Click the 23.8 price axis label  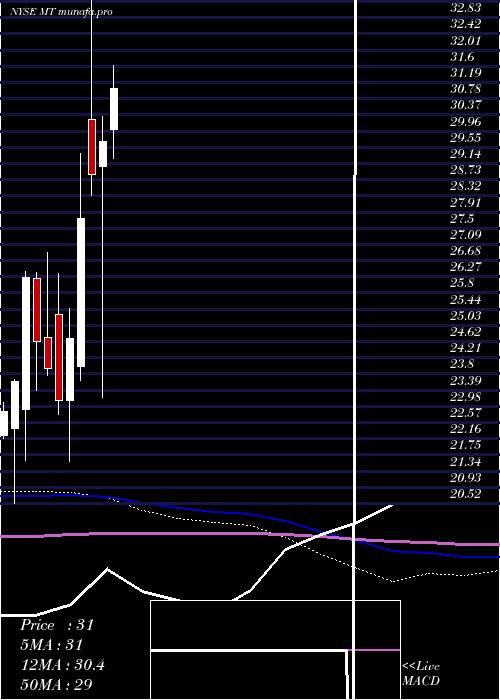[463, 364]
